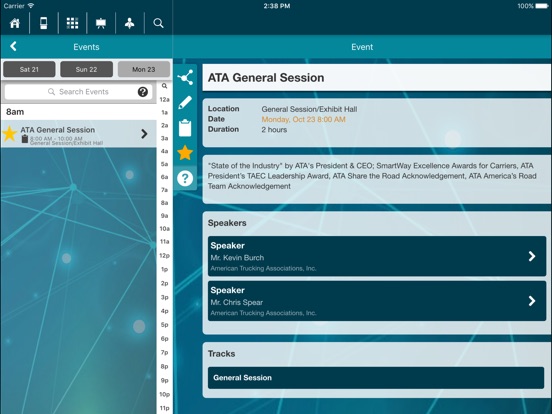Open the grid menu icon
The height and width of the screenshot is (414, 552).
click(73, 23)
